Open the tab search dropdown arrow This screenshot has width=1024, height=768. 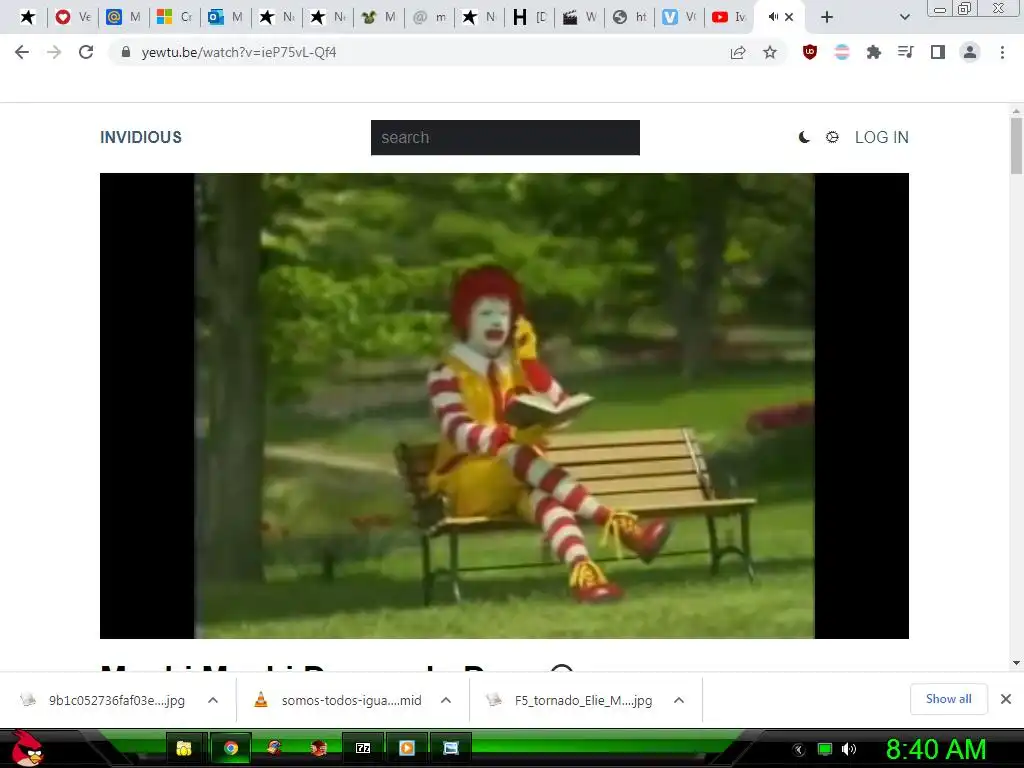click(904, 17)
